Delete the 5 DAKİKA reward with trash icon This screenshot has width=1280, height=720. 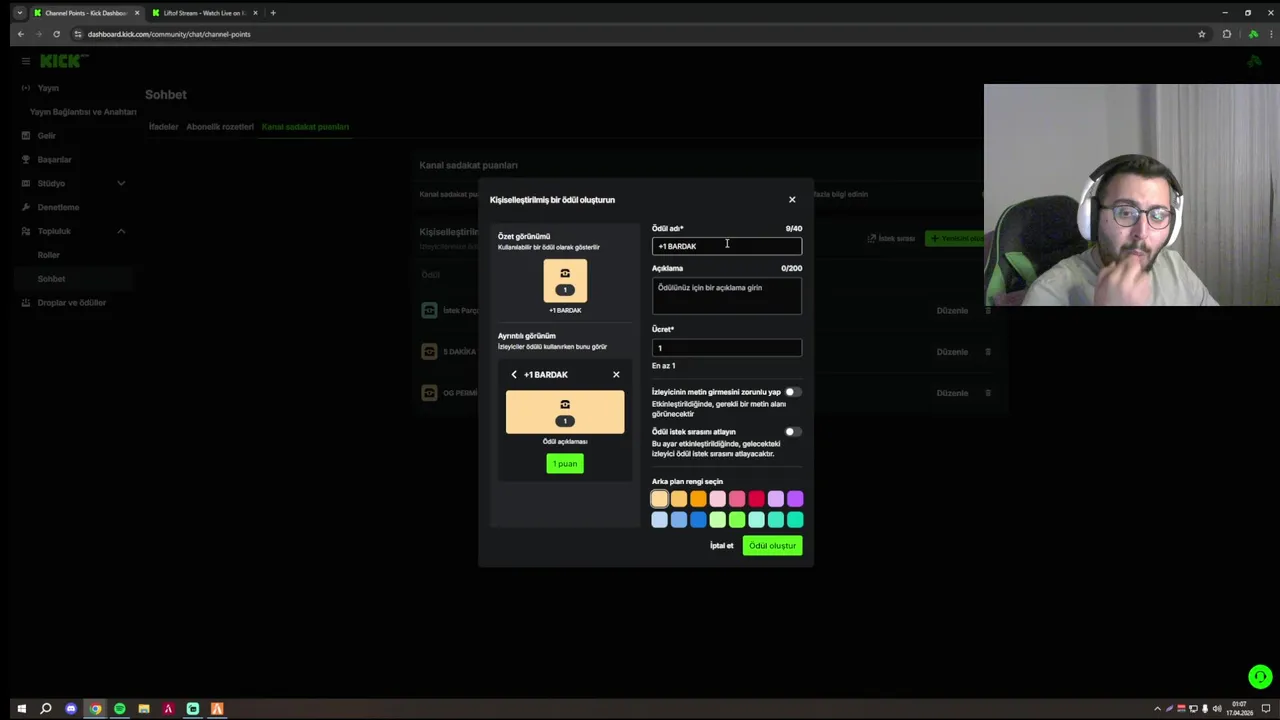988,352
